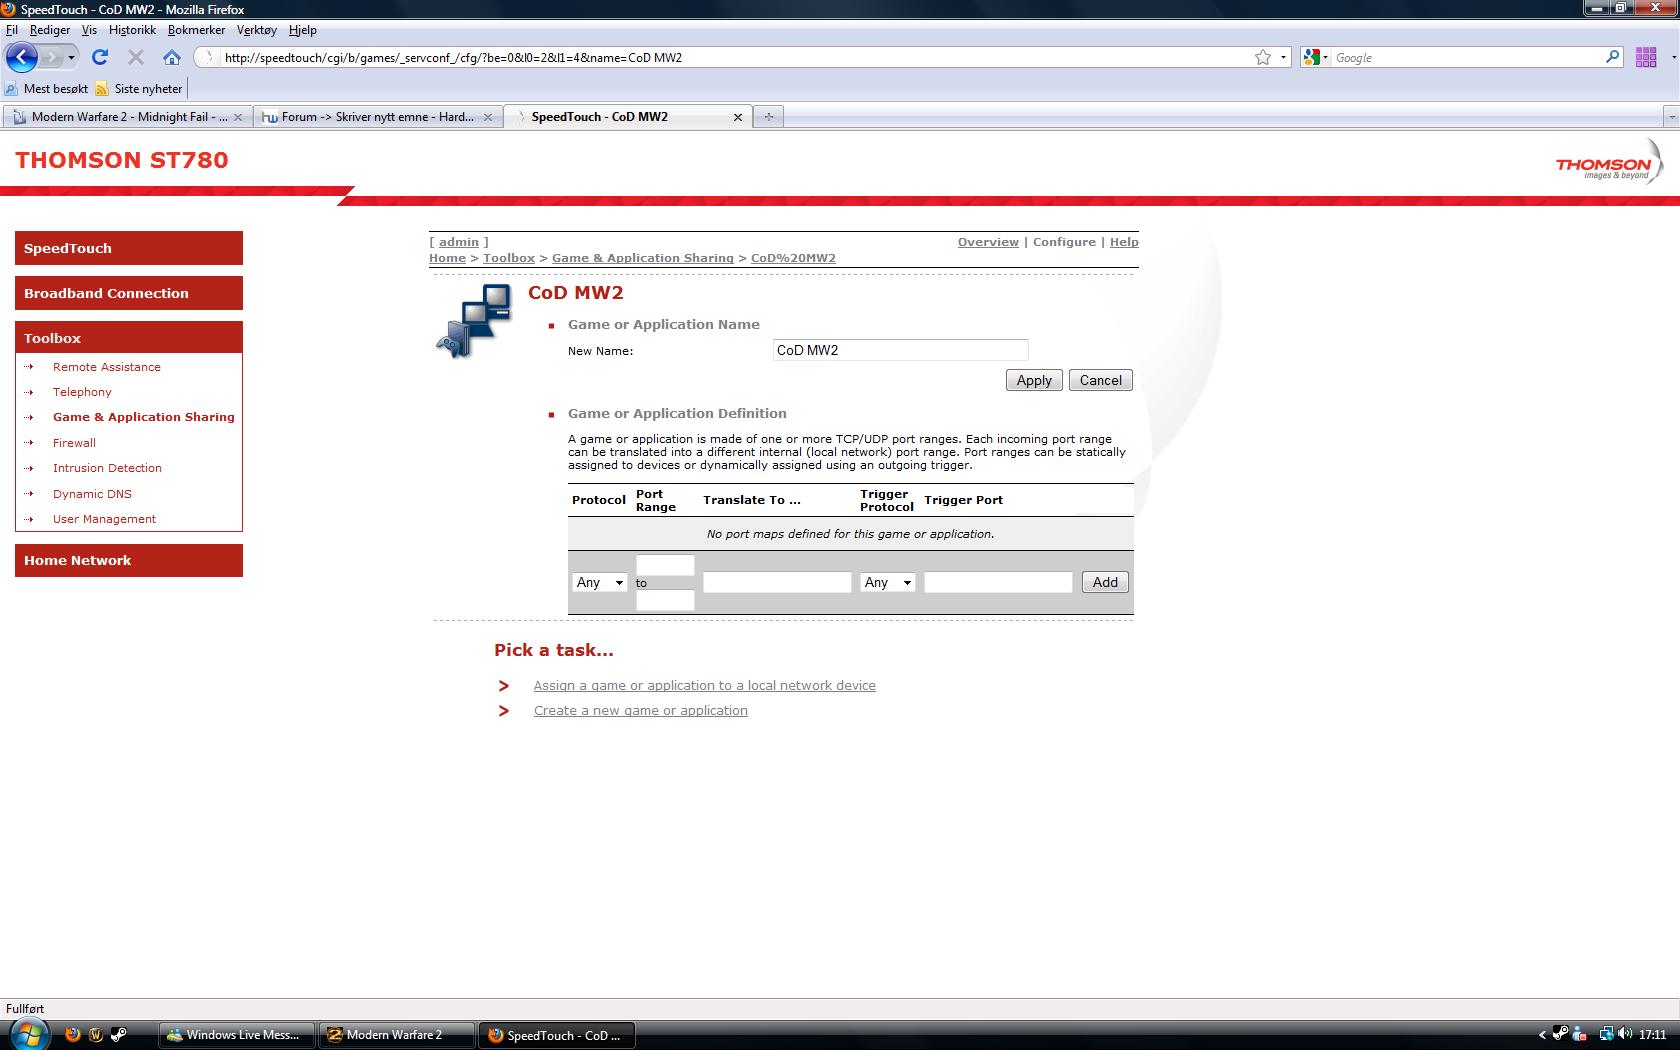Open the Vis menu

[x=89, y=30]
